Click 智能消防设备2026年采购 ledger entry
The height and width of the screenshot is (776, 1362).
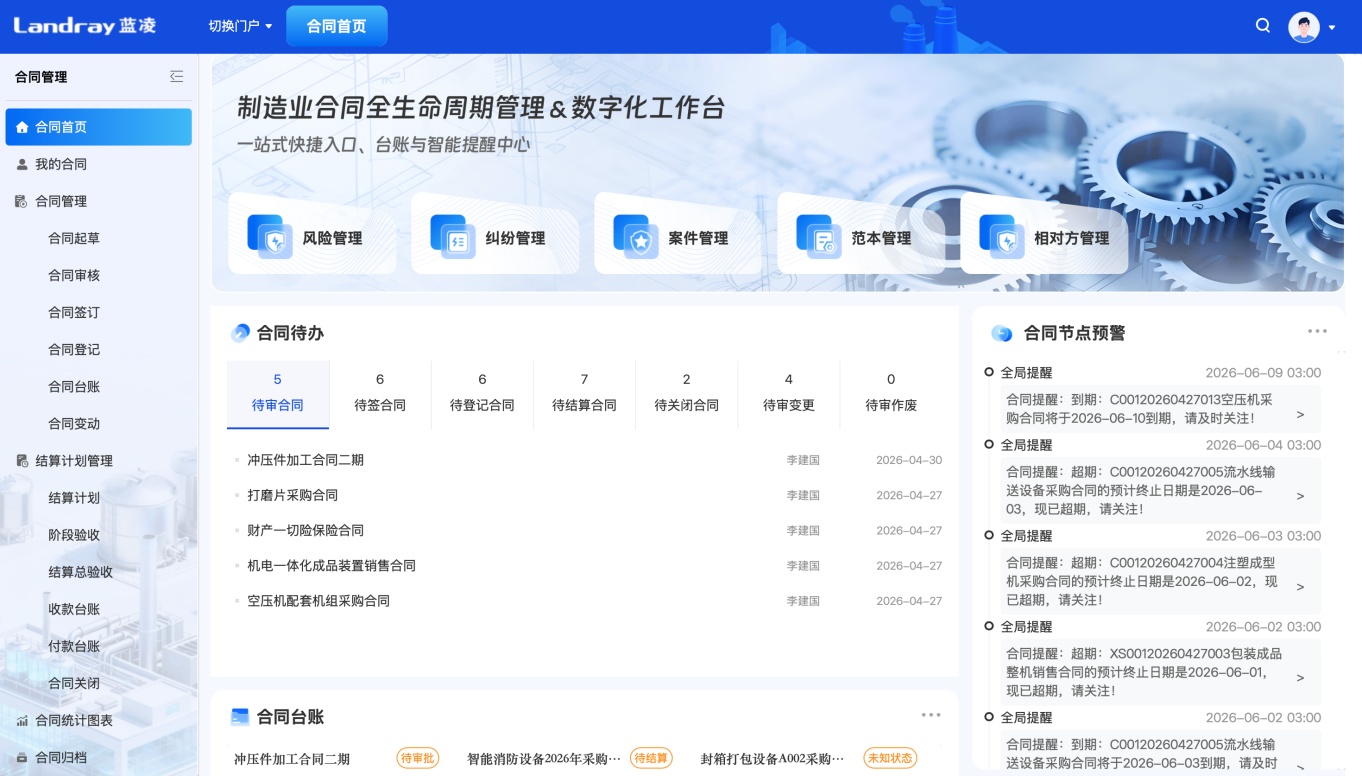(544, 759)
